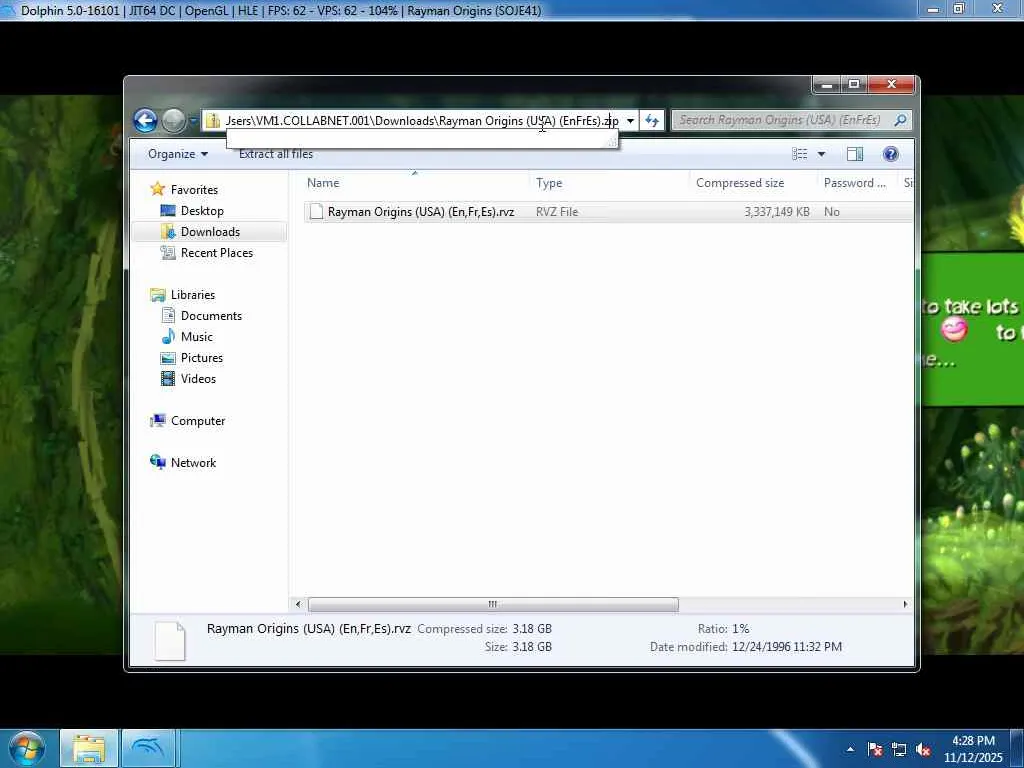Toggle the preview pane
Image resolution: width=1024 pixels, height=768 pixels.
coord(855,154)
